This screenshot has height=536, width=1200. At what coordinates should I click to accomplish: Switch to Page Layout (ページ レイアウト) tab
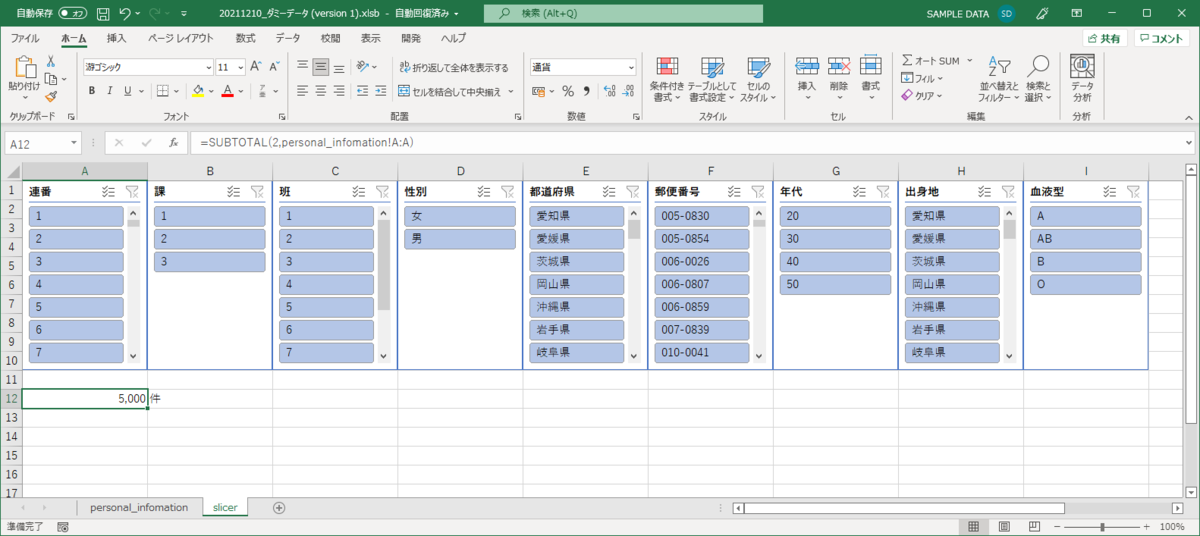[181, 38]
